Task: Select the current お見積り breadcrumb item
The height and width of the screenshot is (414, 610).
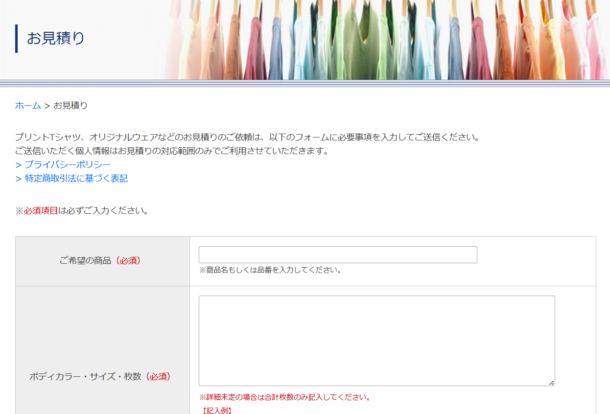Action: (x=70, y=105)
